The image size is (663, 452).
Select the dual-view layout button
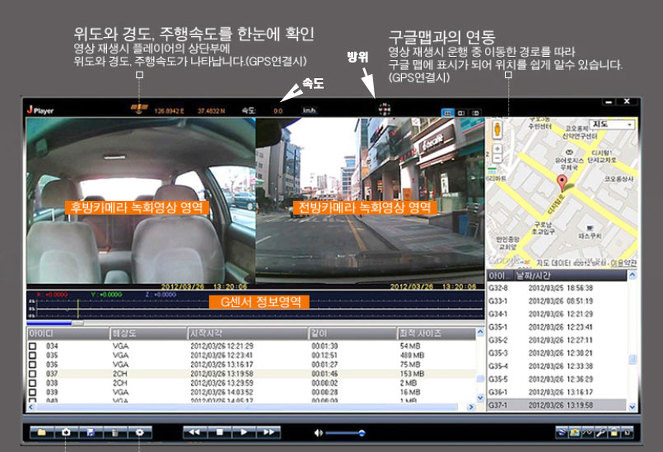448,113
